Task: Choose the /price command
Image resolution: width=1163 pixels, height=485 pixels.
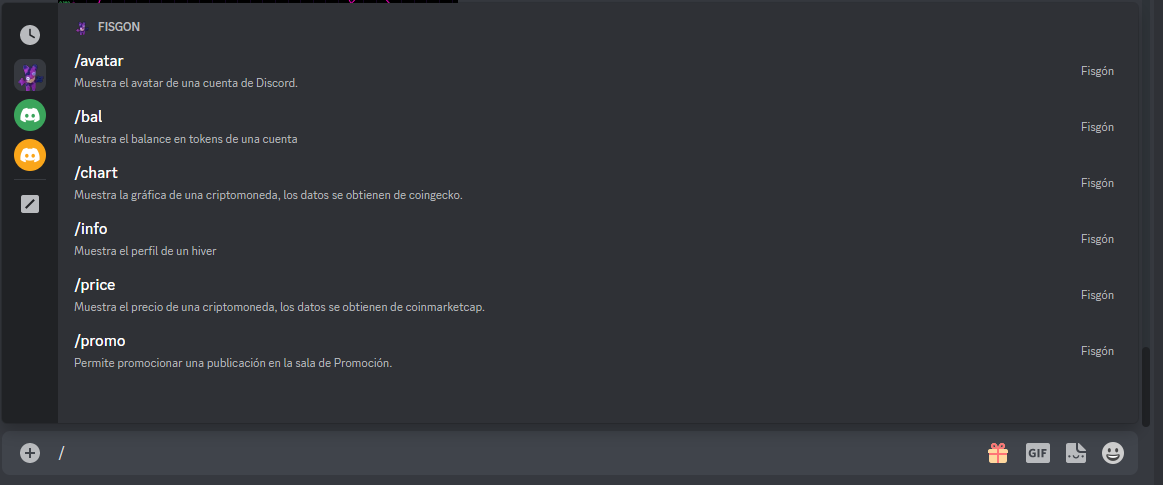Action: point(598,294)
